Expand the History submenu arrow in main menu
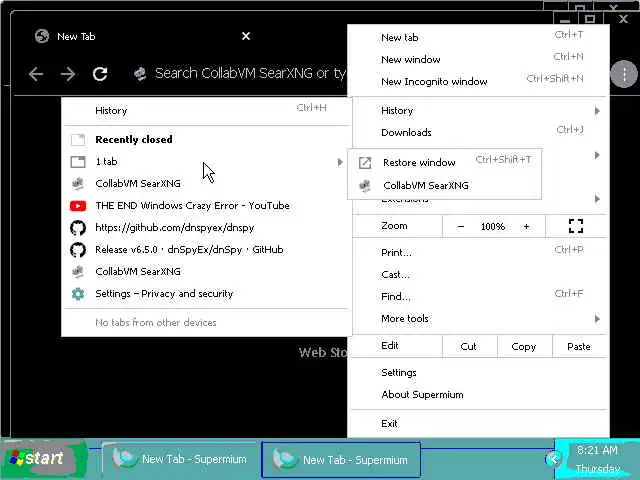The image size is (640, 480). (x=597, y=111)
